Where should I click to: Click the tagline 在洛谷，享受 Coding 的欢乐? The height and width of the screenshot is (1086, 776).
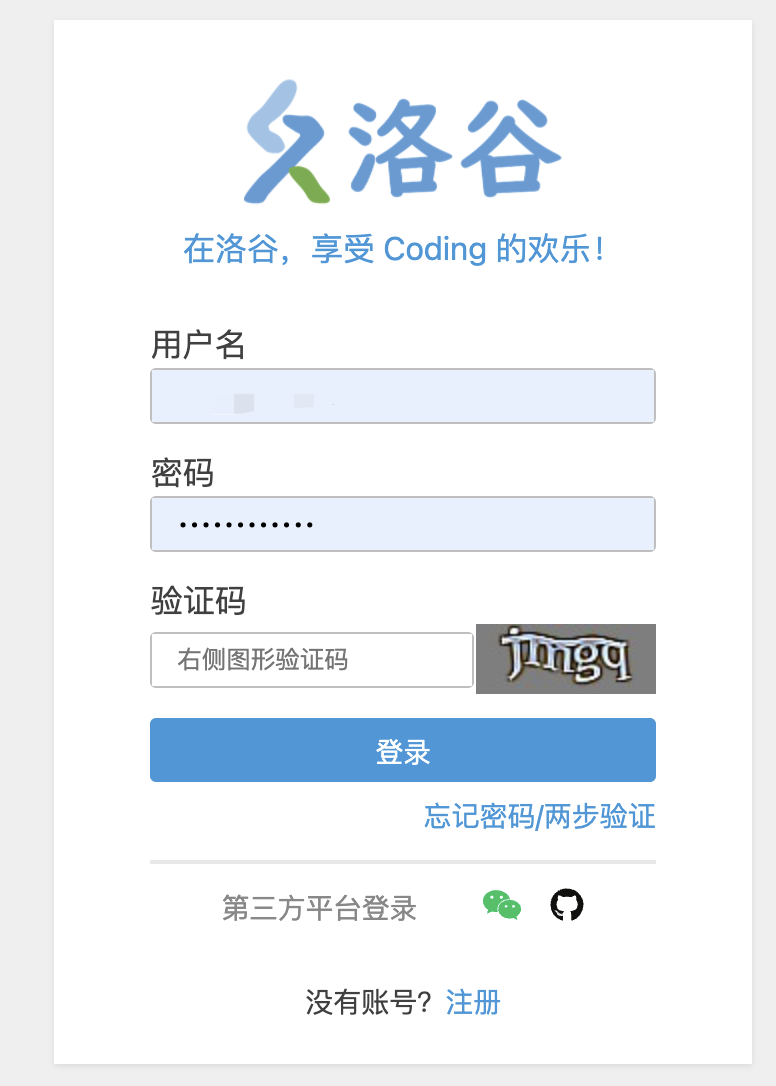click(394, 249)
